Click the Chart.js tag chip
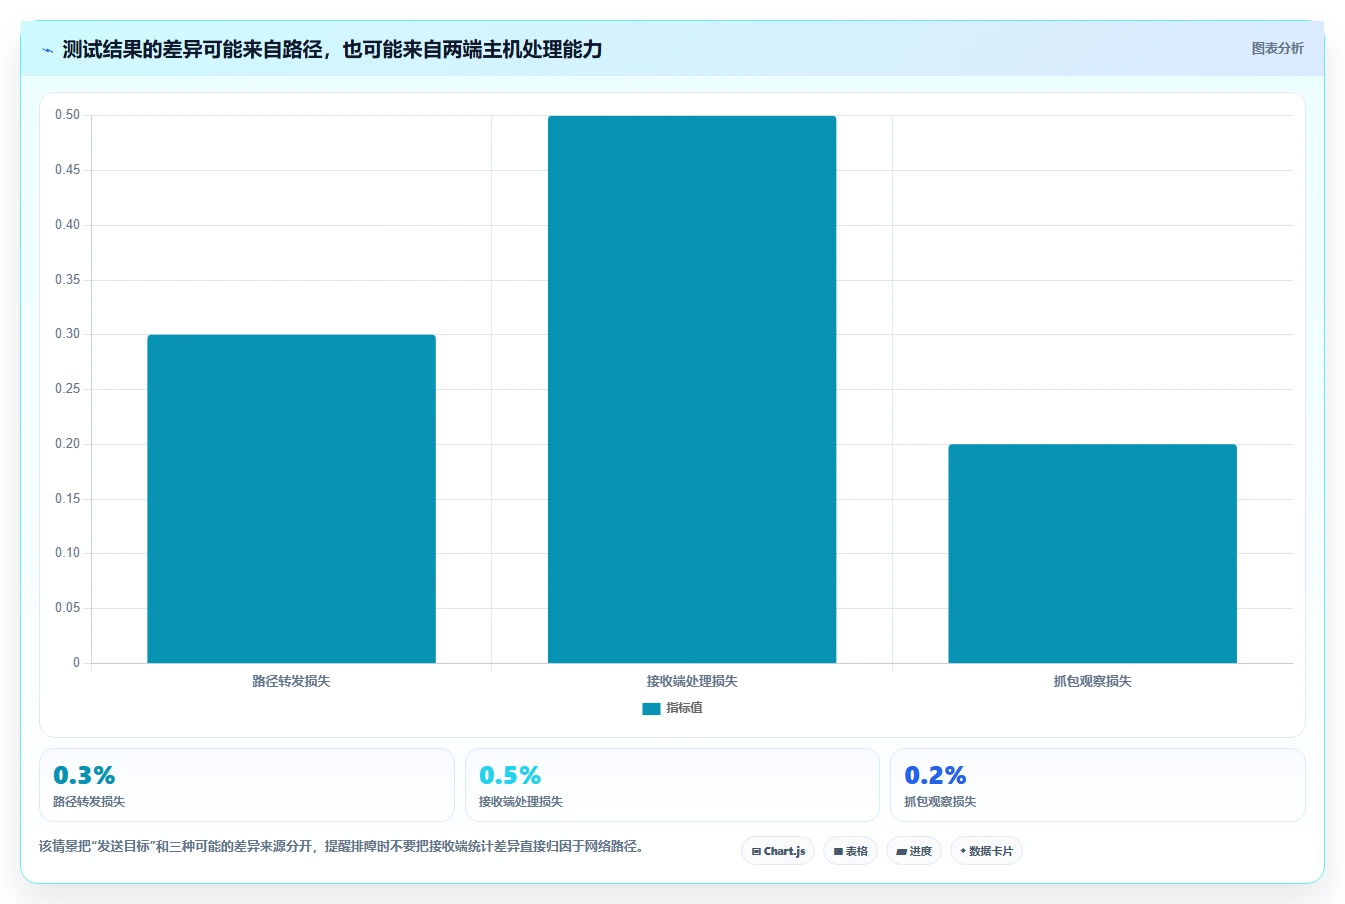The image size is (1345, 904). [778, 851]
